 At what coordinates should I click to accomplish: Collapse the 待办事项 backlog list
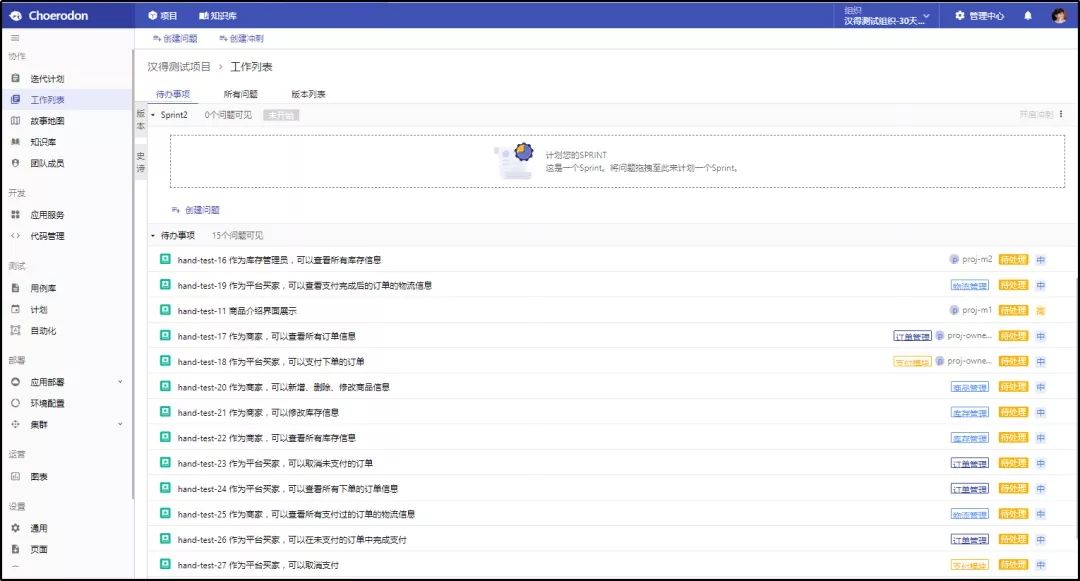pos(153,236)
